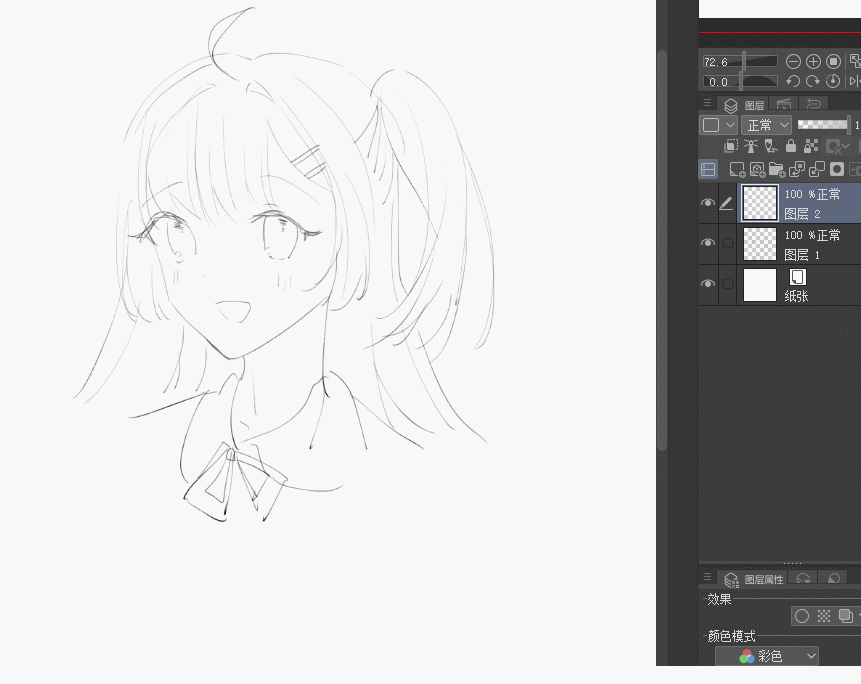
Task: Click the zoom out button in Navigator
Action: click(x=793, y=61)
